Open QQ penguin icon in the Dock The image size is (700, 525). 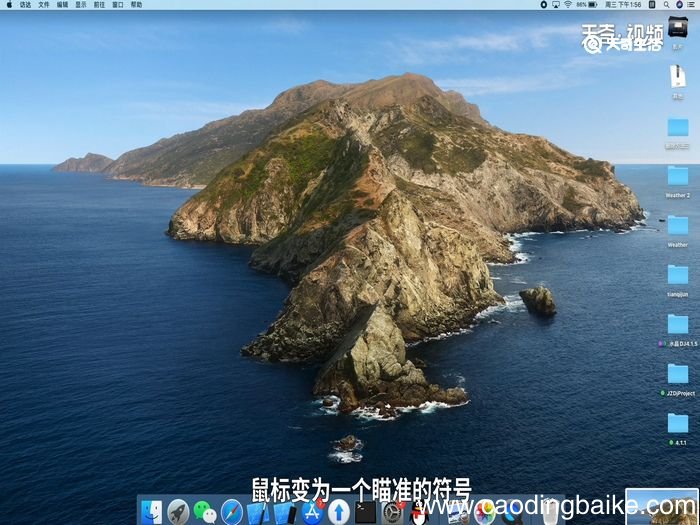pos(419,513)
